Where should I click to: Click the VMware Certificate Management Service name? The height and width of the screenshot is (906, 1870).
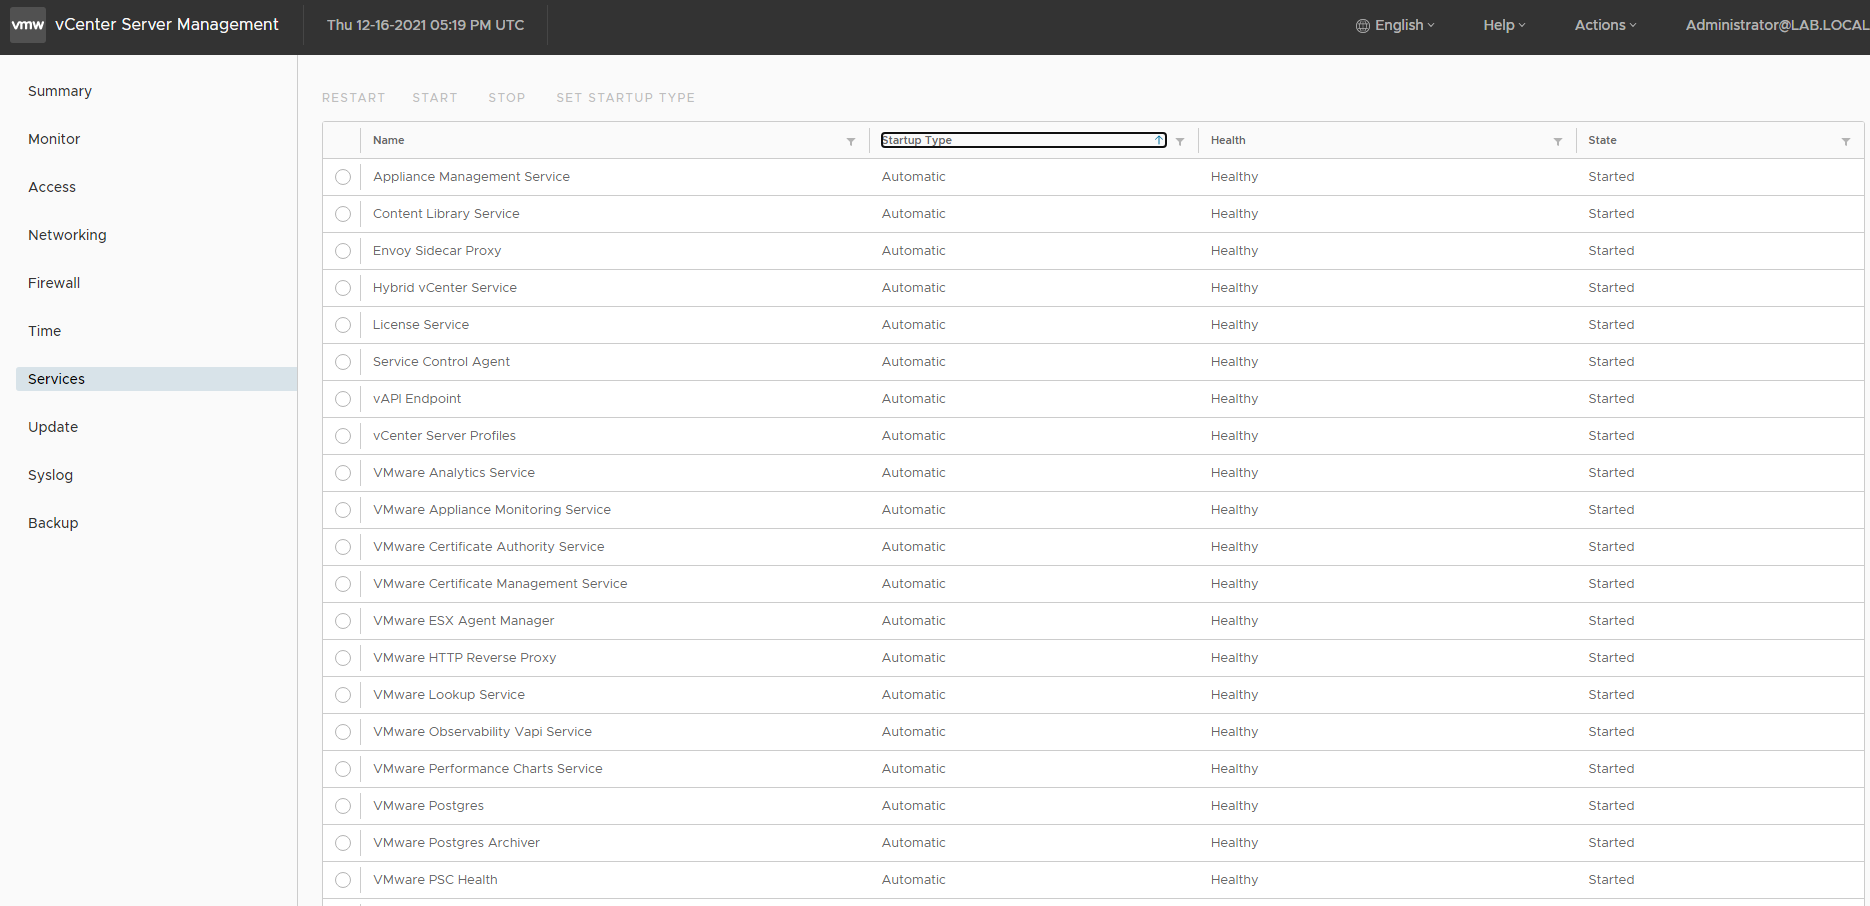(500, 584)
